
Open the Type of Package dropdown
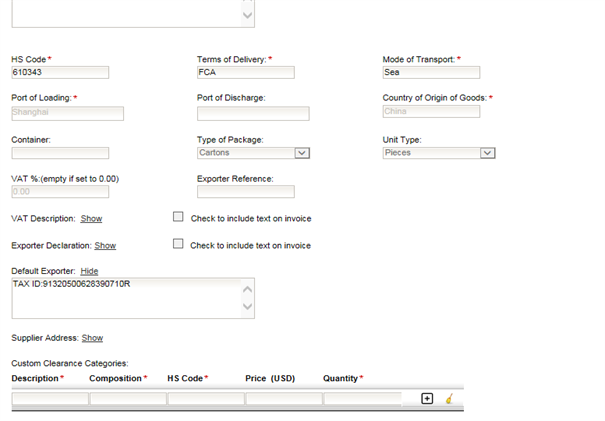pyautogui.click(x=302, y=153)
